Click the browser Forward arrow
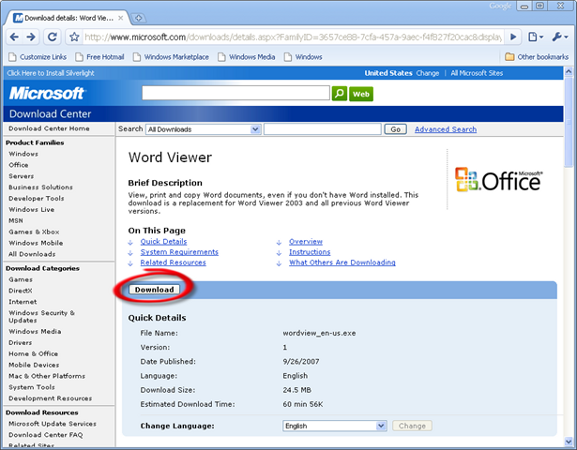Image resolution: width=577 pixels, height=450 pixels. tap(31, 37)
